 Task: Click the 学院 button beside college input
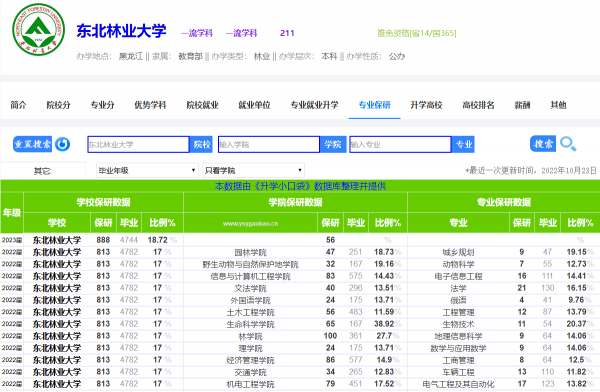tap(333, 144)
